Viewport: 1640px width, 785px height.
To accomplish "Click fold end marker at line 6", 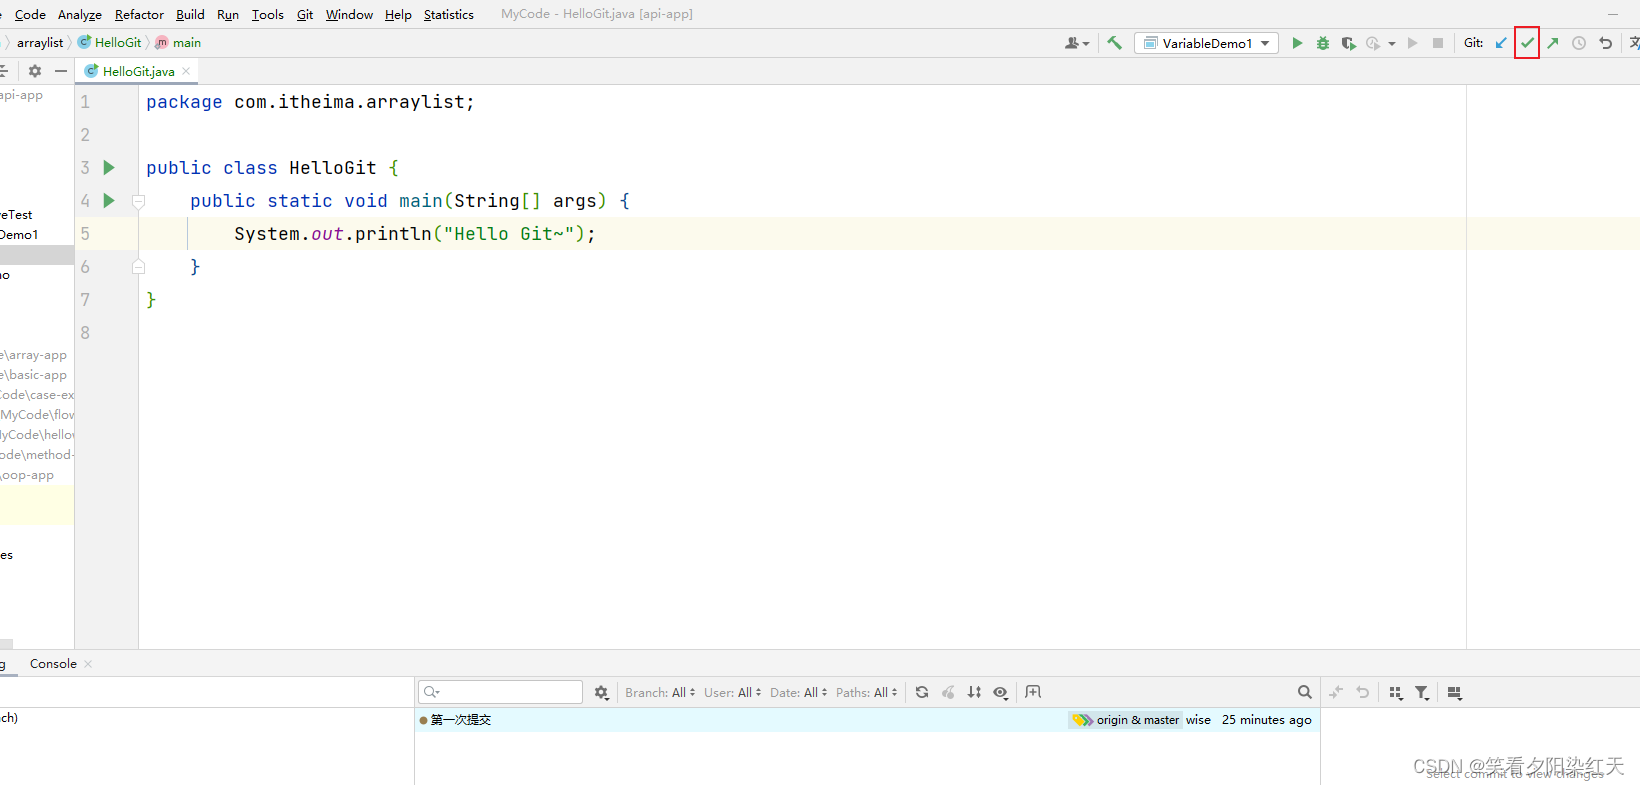I will [139, 267].
